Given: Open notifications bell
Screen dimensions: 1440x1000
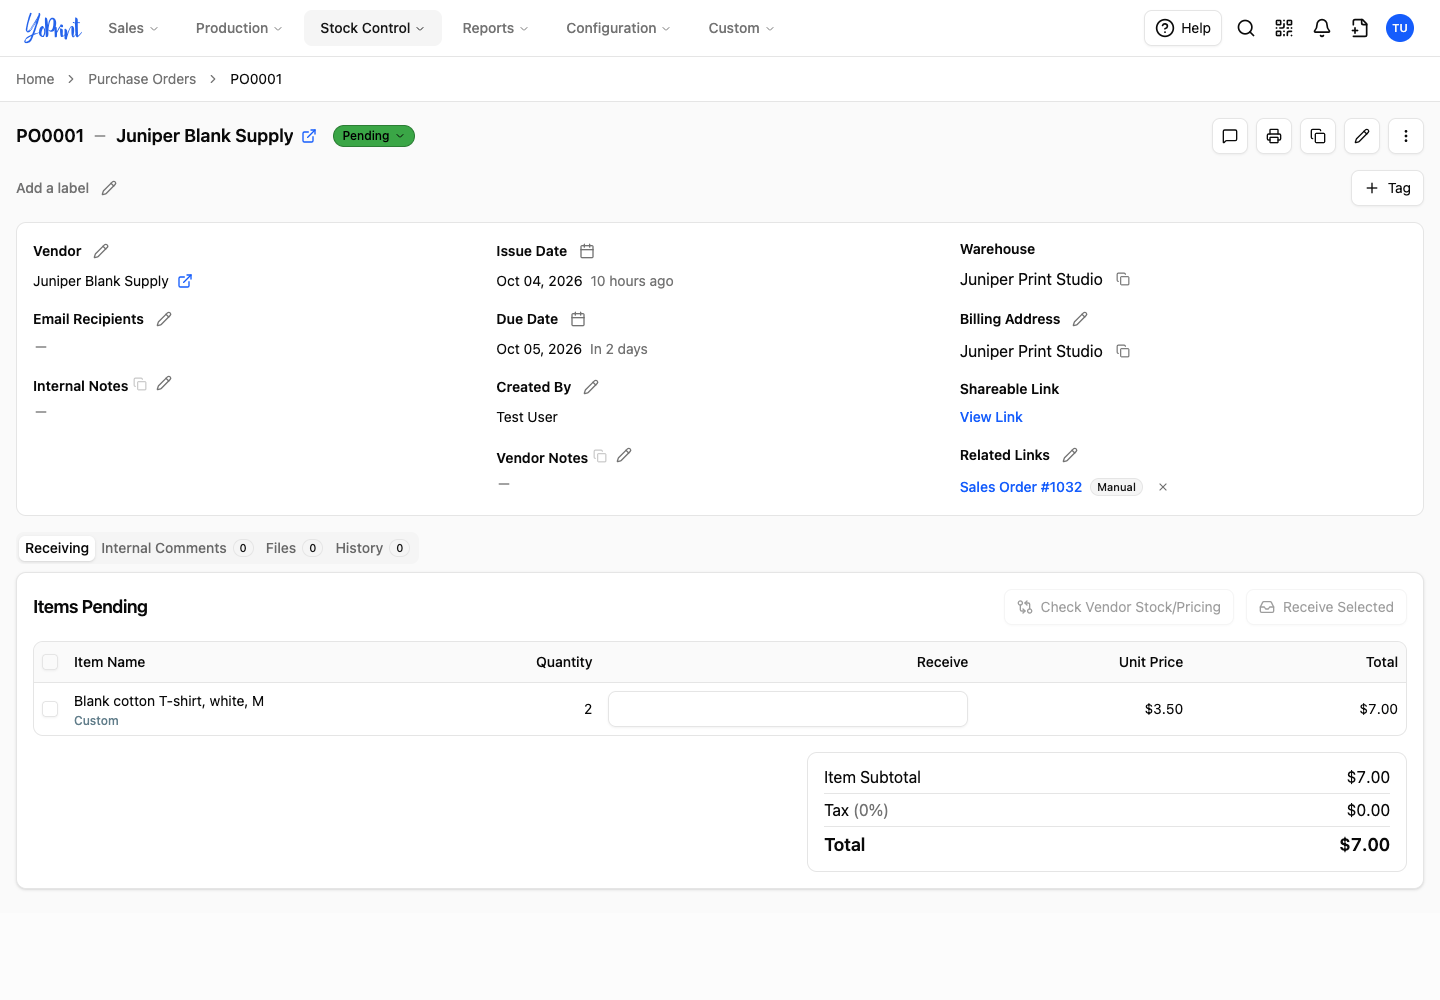Looking at the screenshot, I should [x=1322, y=28].
